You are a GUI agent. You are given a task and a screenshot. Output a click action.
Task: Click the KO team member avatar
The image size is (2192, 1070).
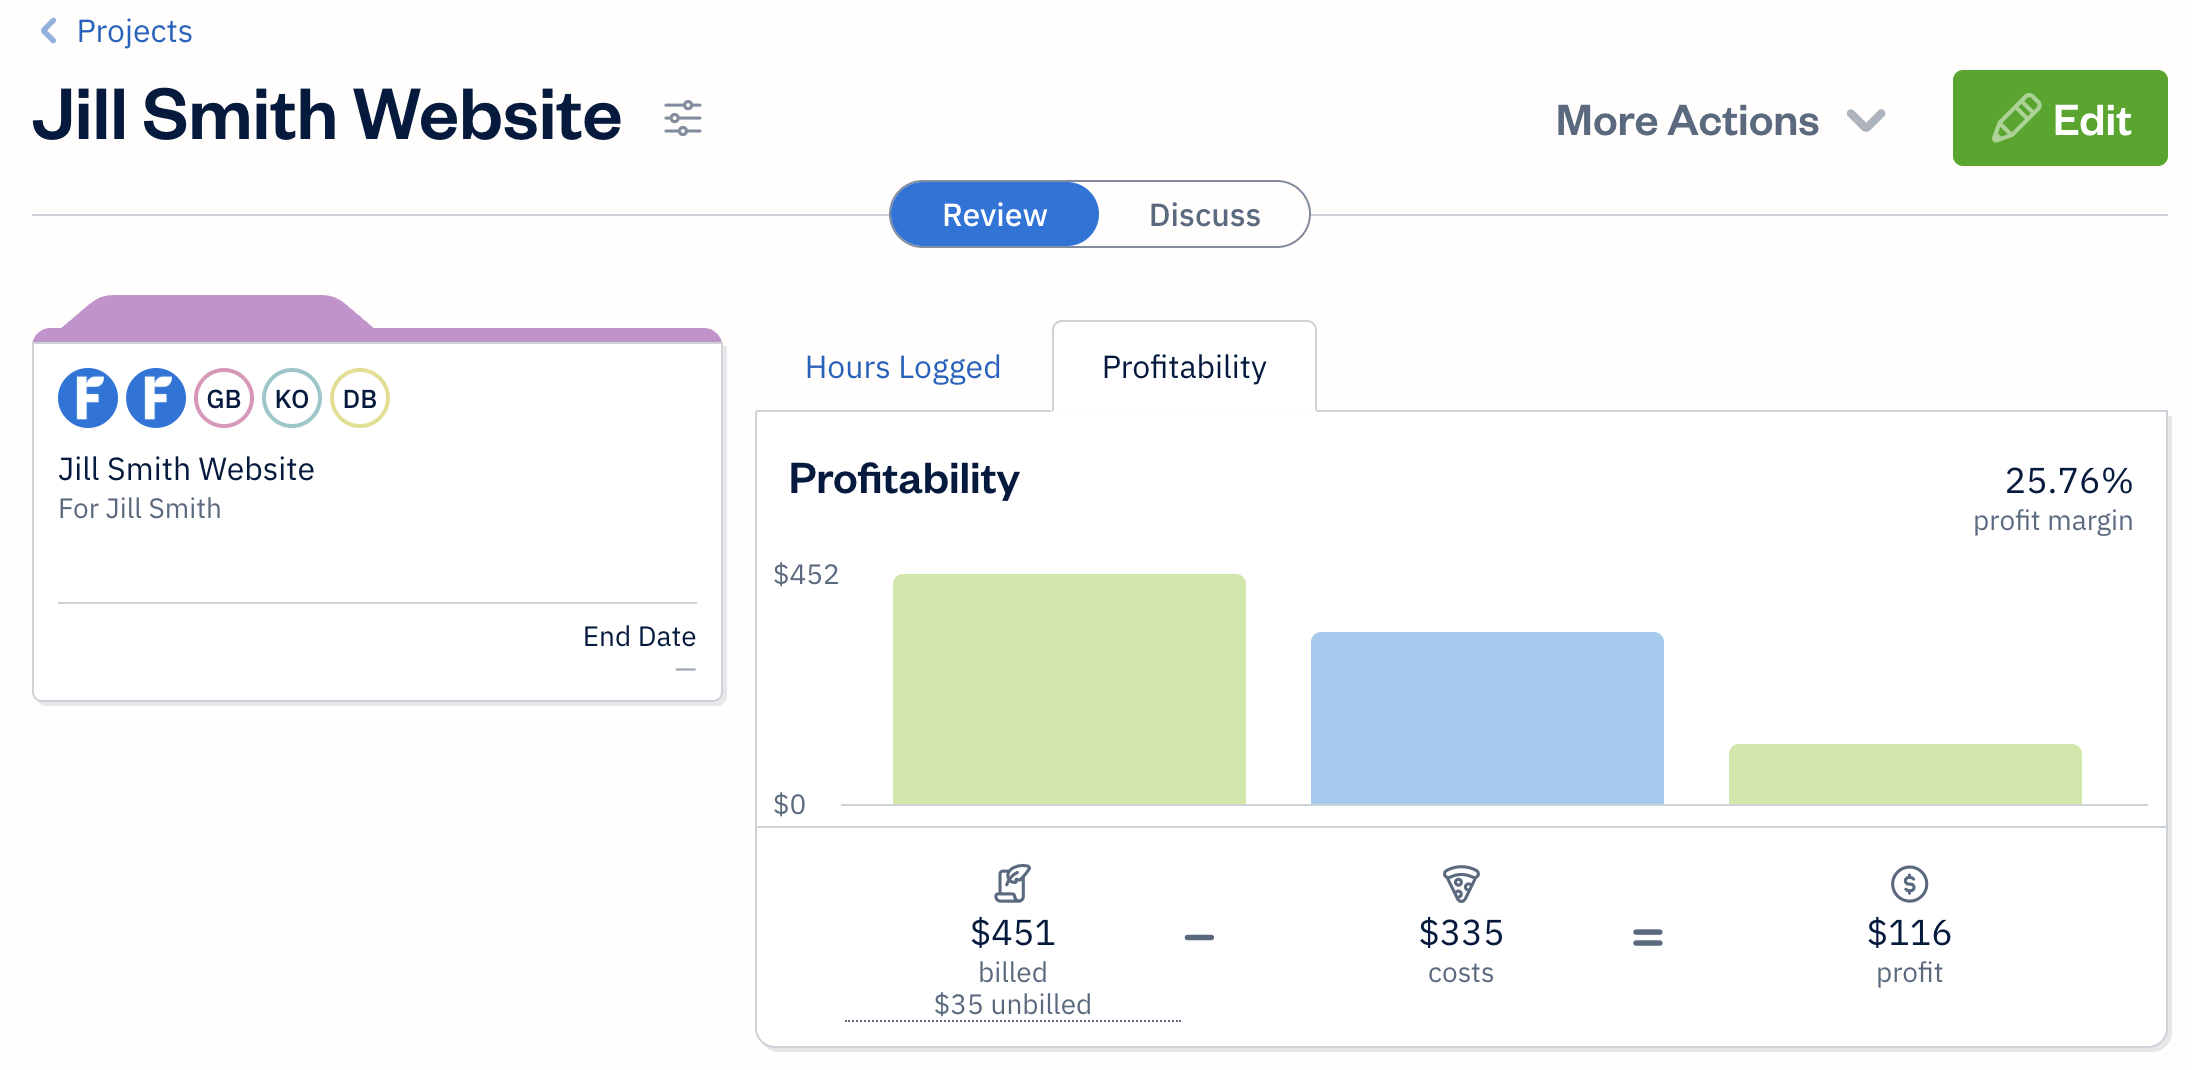(x=291, y=397)
